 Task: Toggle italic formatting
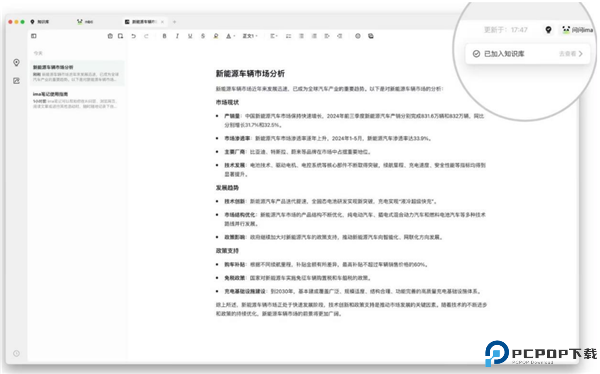(177, 36)
